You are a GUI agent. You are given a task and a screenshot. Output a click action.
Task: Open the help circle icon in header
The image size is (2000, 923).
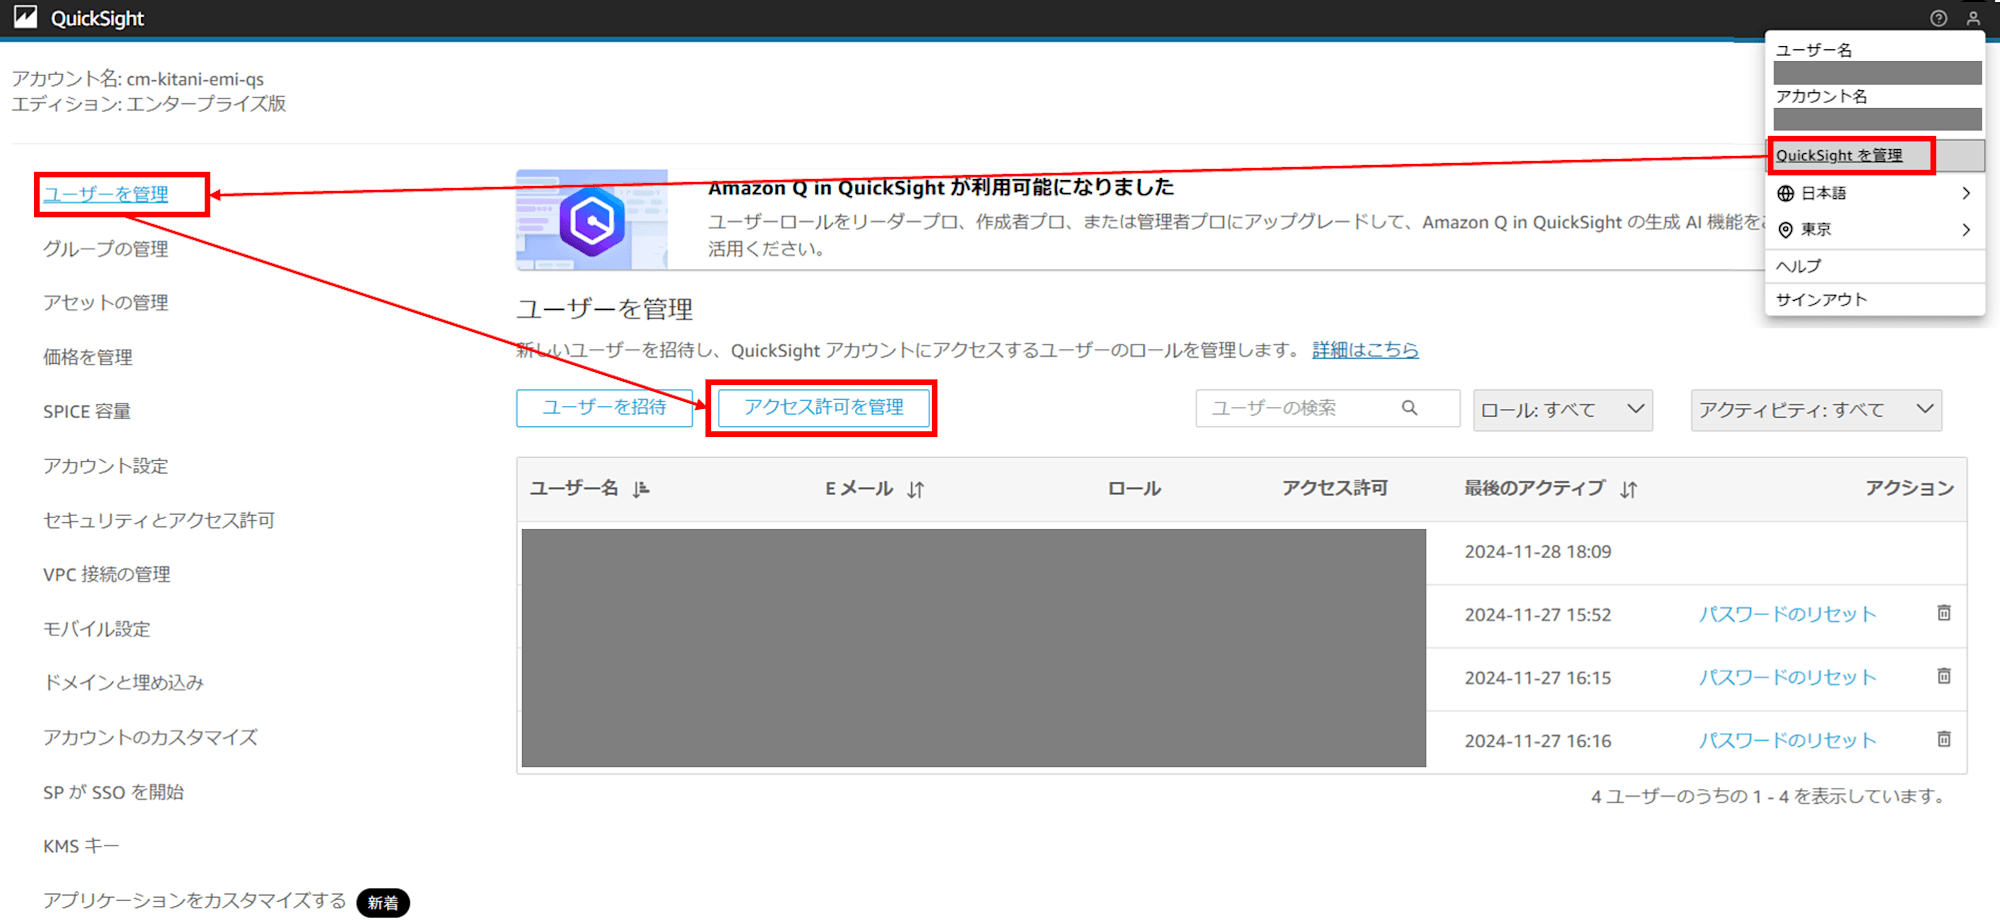[x=1938, y=18]
